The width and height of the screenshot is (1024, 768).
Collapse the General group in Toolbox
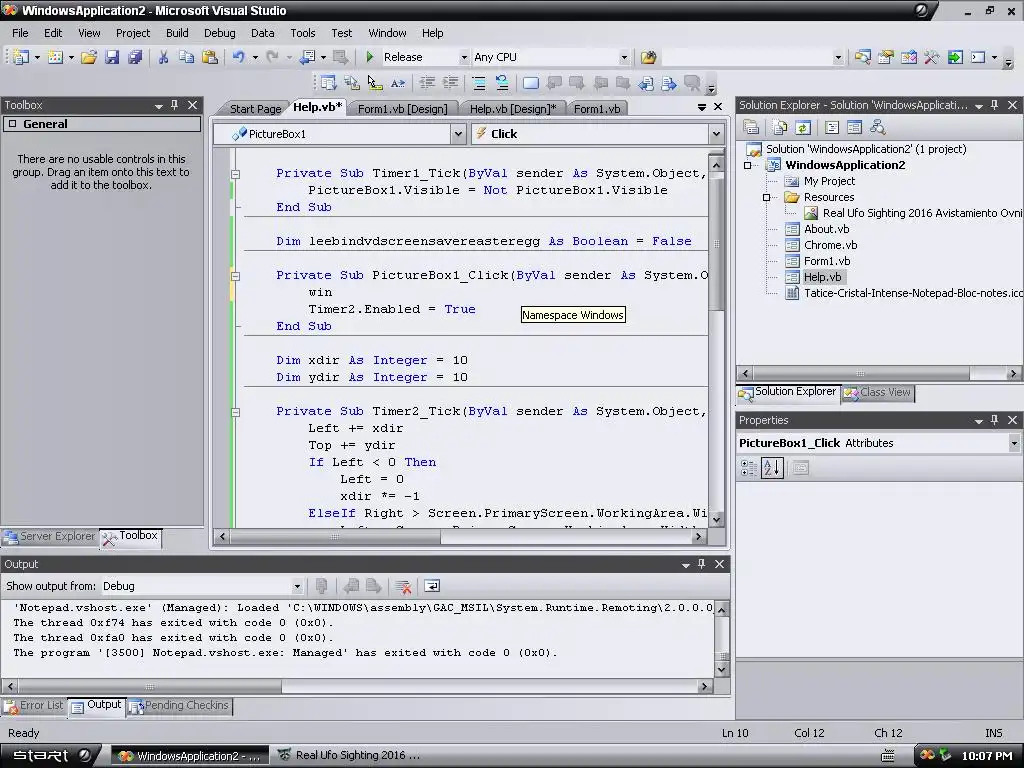tap(12, 124)
